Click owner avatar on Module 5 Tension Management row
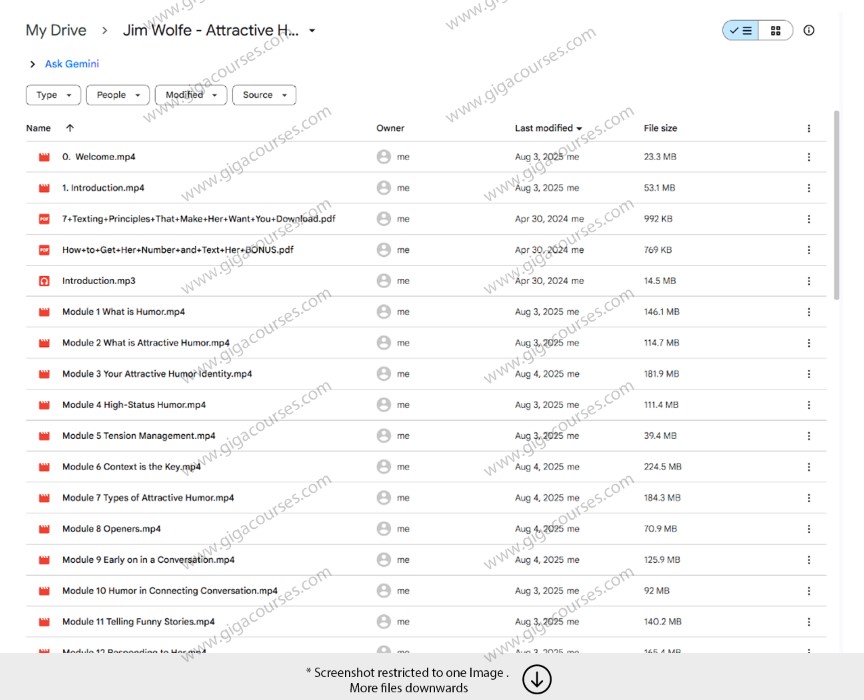864x700 pixels. 383,436
